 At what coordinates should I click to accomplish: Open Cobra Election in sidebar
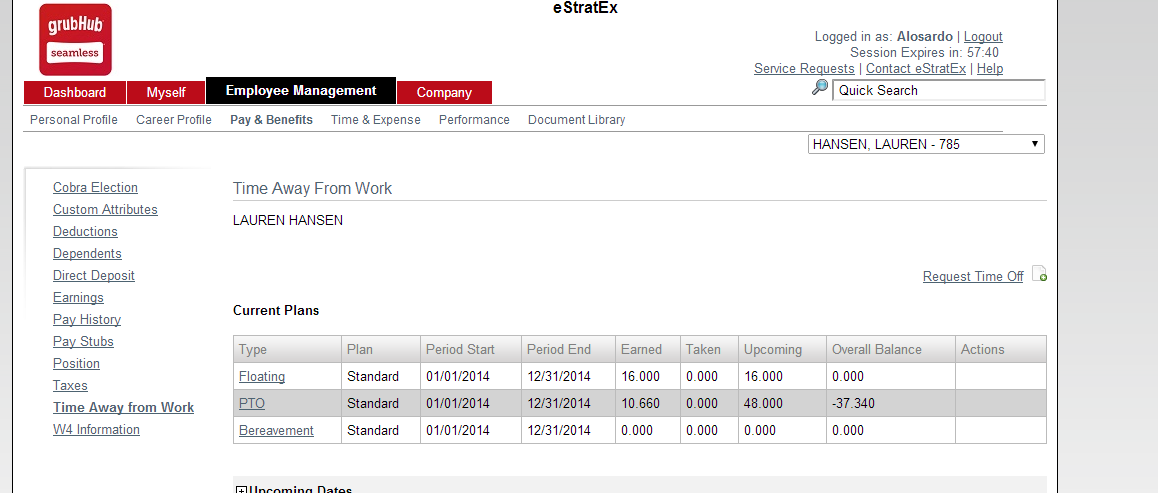[x=95, y=187]
